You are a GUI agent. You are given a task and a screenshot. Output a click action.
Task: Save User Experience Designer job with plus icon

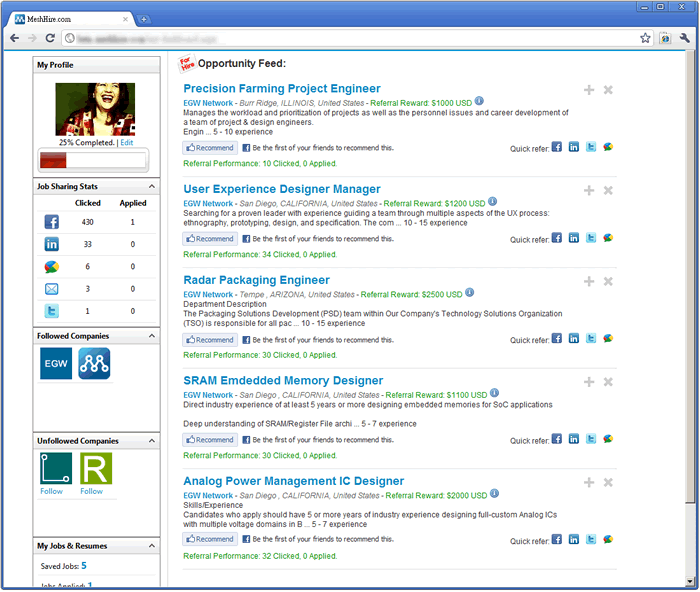pos(589,191)
